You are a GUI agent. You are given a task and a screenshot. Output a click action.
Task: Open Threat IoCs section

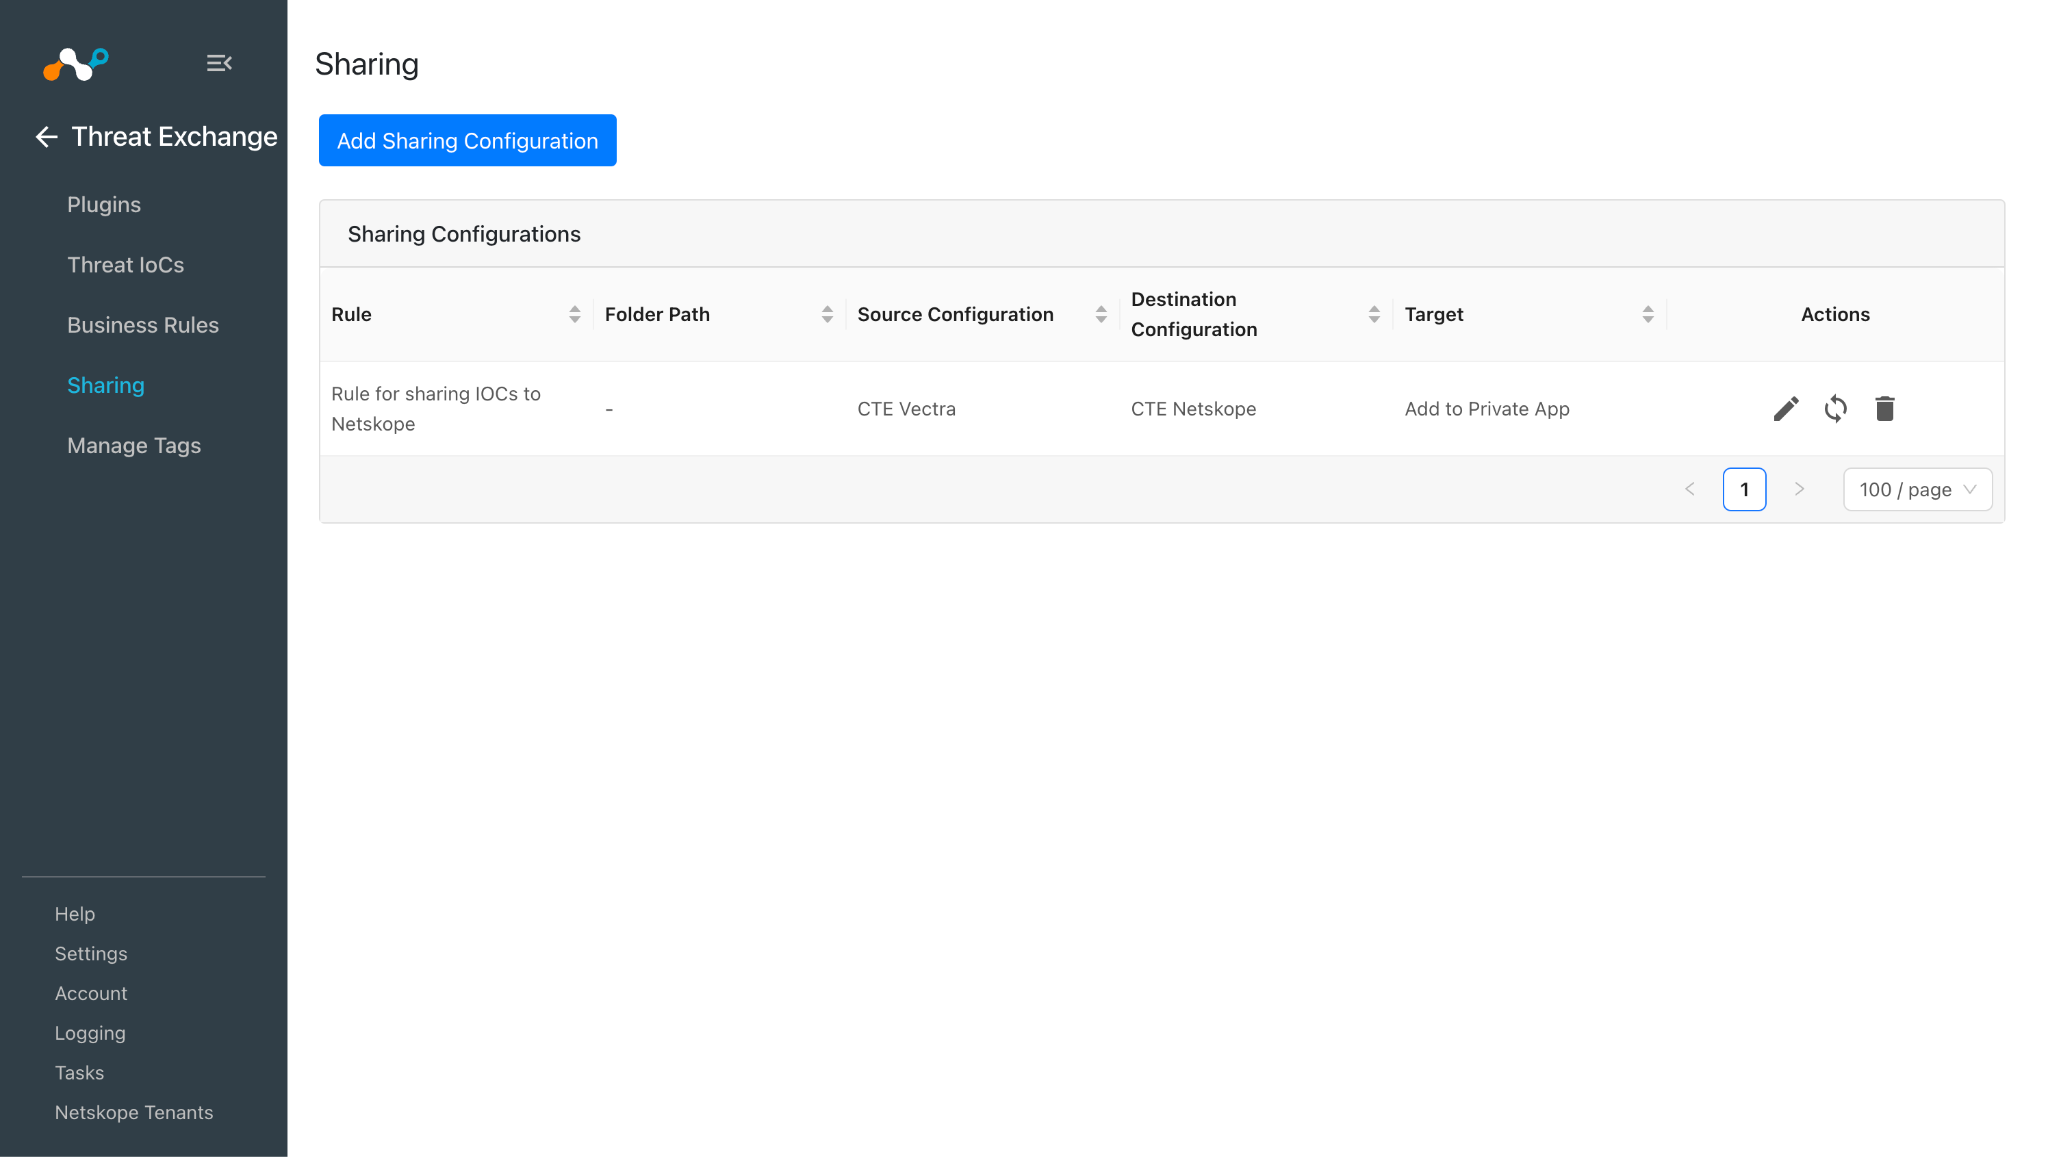tap(126, 265)
